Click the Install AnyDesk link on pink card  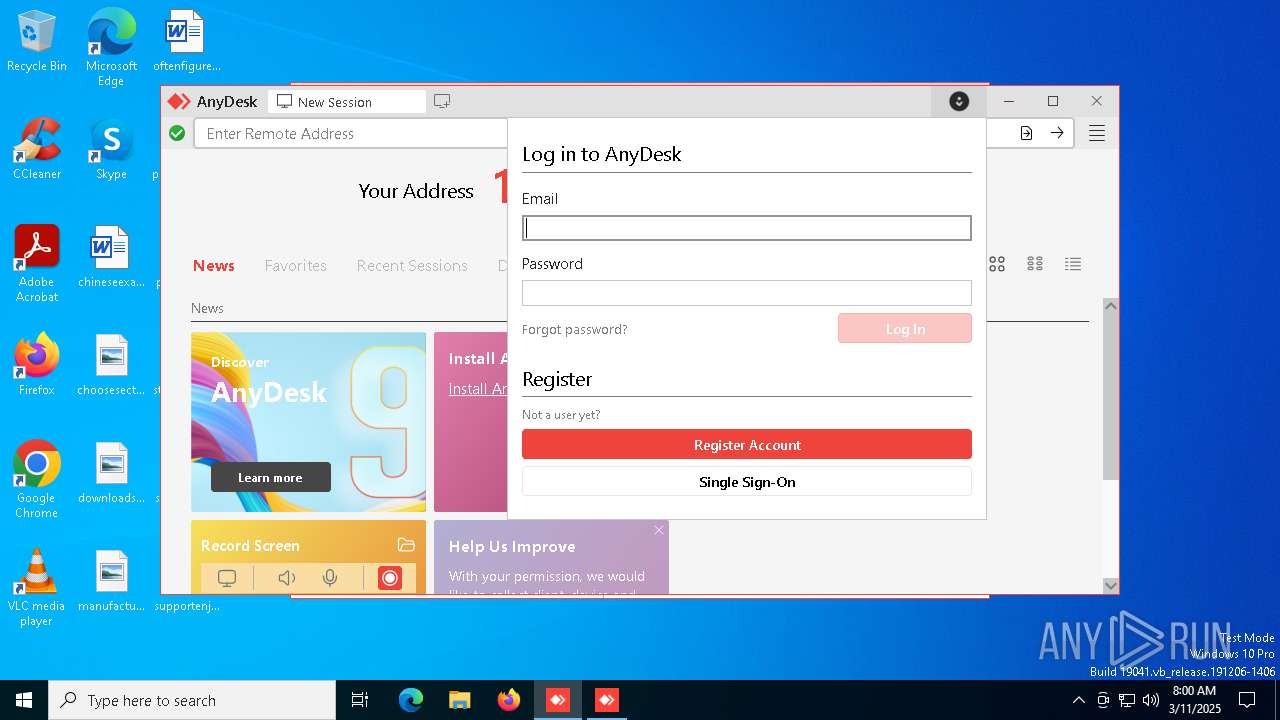(x=478, y=389)
